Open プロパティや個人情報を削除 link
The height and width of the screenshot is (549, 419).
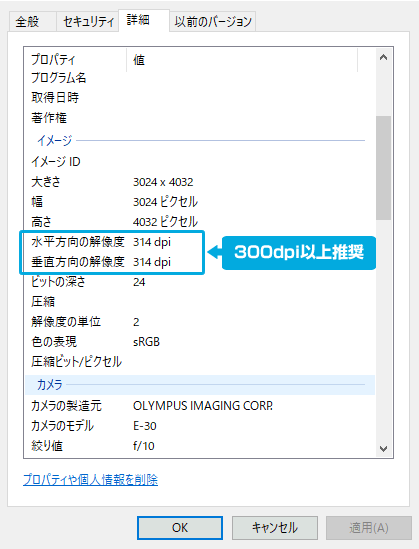90,479
